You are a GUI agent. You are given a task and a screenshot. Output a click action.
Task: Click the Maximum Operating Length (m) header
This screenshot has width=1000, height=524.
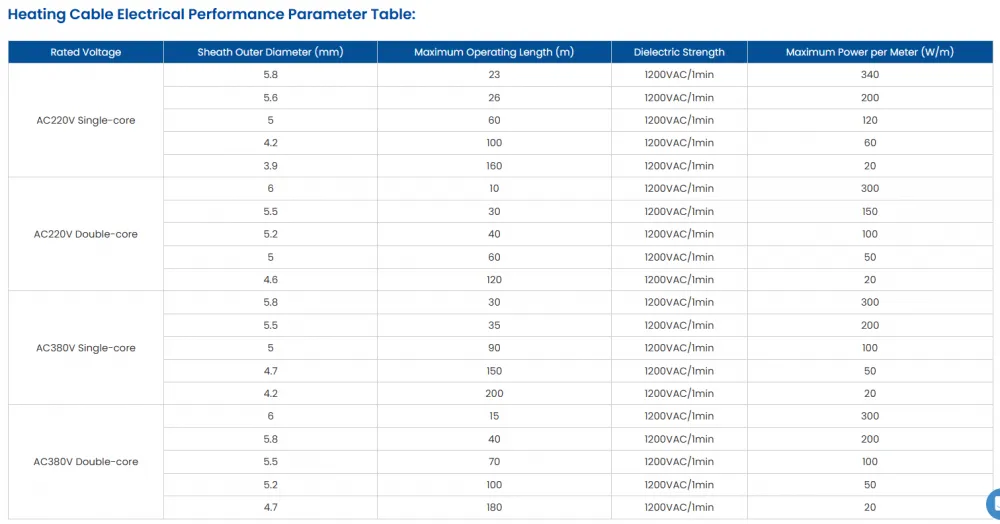(494, 52)
